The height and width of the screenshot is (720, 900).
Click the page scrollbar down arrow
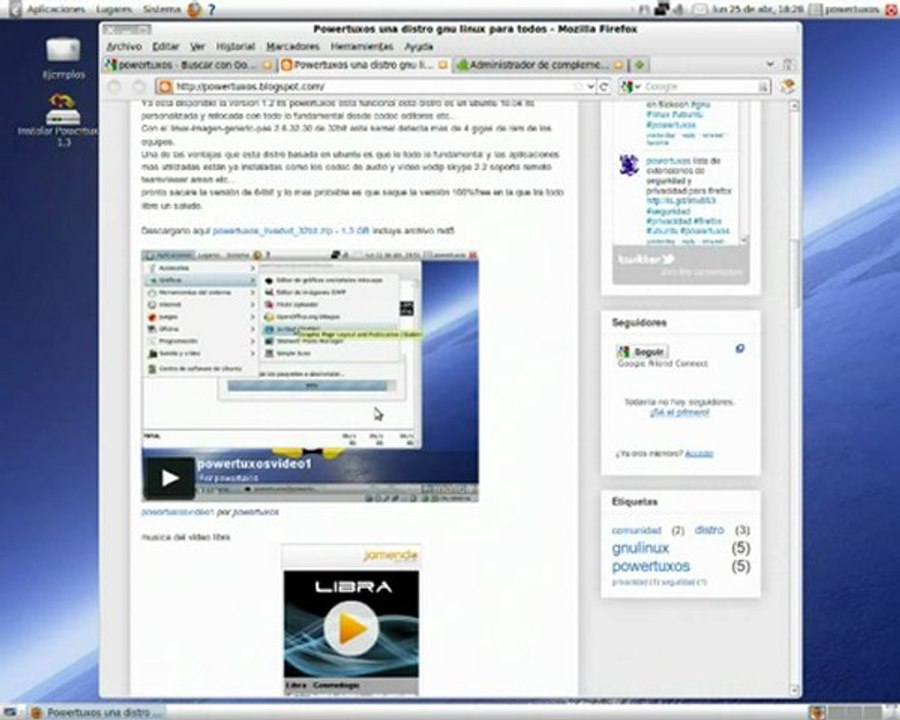(x=795, y=690)
